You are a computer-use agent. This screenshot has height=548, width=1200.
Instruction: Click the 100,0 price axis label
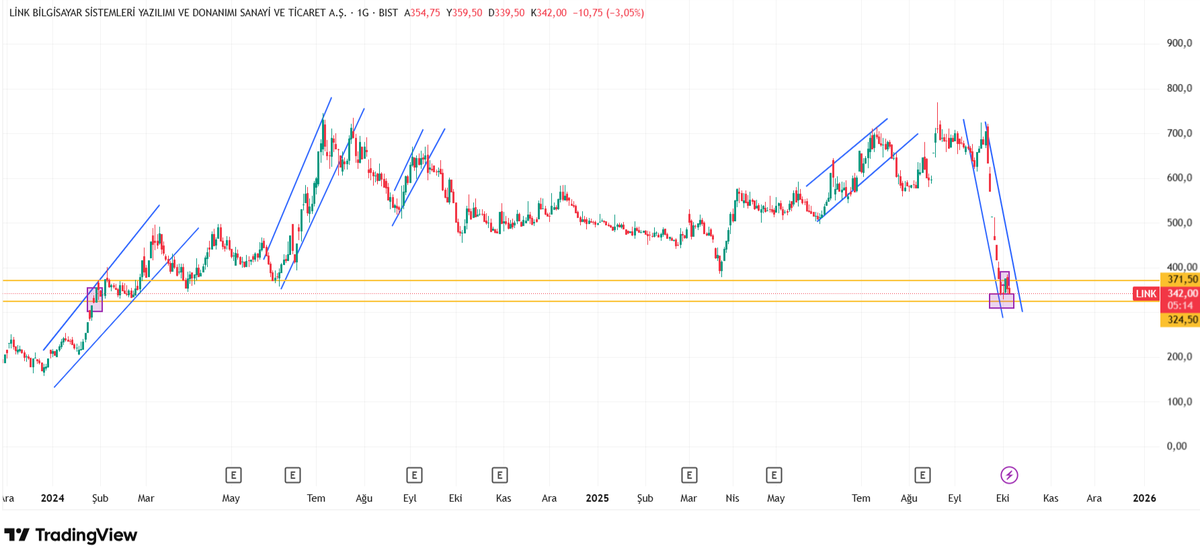1179,402
